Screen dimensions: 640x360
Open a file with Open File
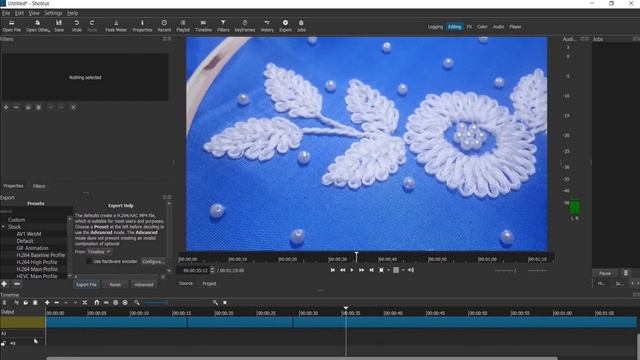11,26
